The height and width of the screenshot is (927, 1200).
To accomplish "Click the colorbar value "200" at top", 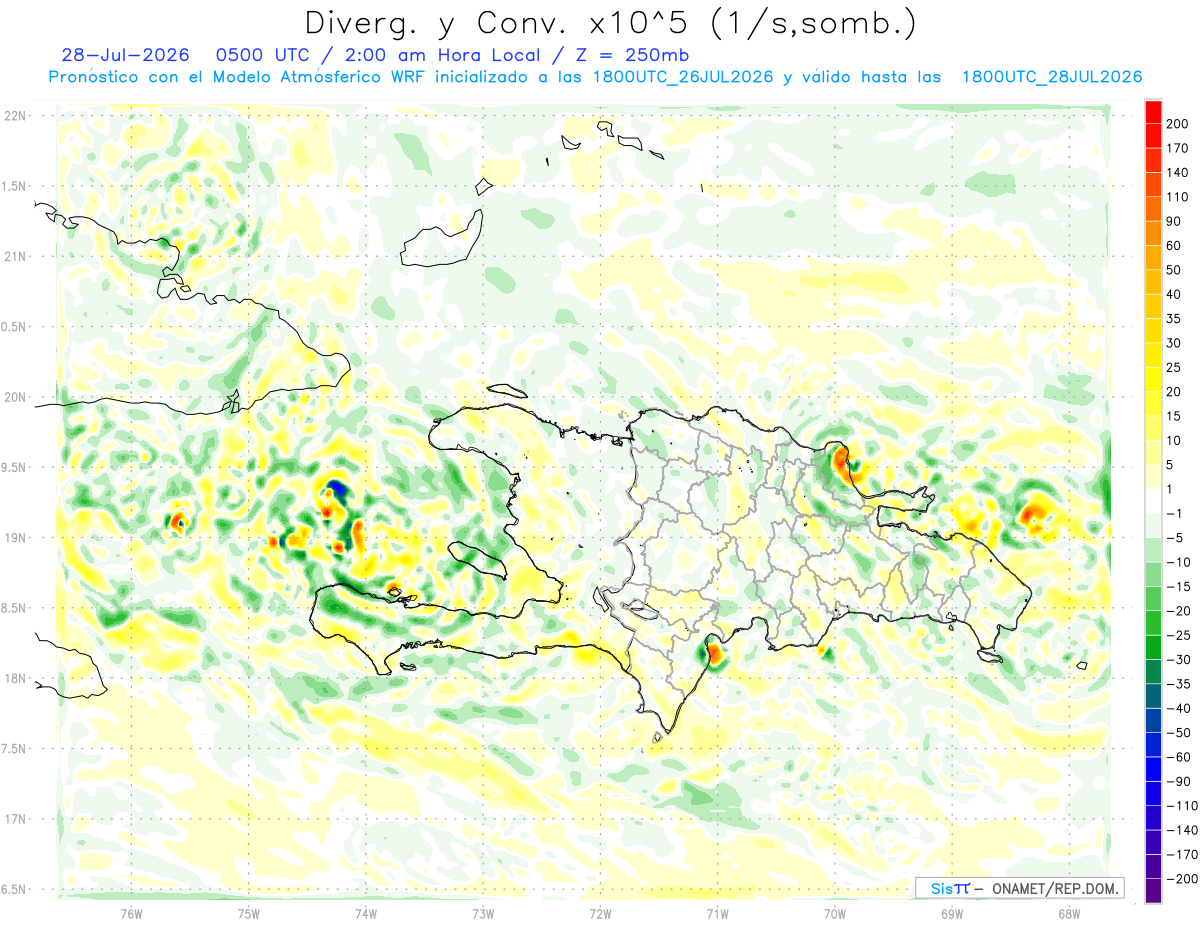I will pyautogui.click(x=1179, y=124).
